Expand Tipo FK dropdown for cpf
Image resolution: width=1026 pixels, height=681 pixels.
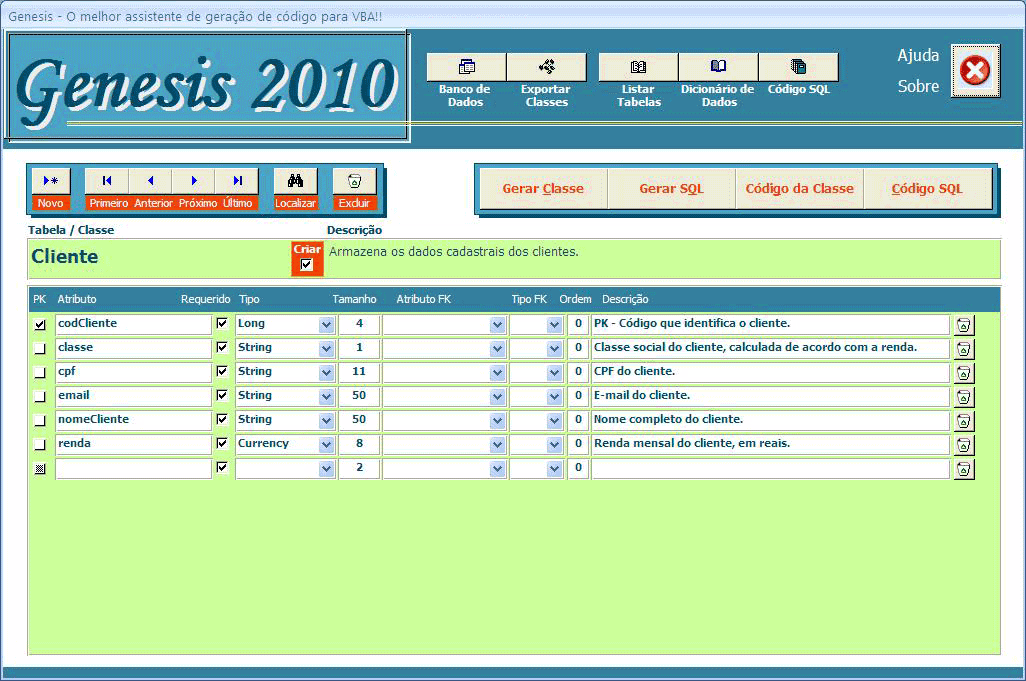554,373
